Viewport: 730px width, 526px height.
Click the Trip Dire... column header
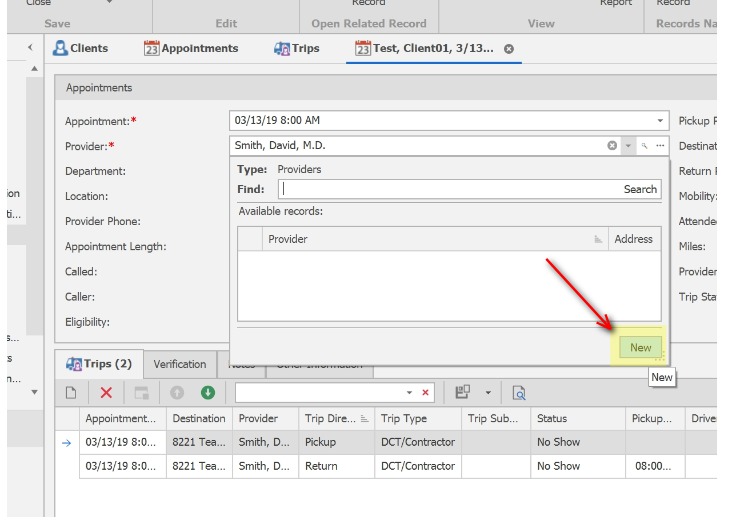pos(337,418)
